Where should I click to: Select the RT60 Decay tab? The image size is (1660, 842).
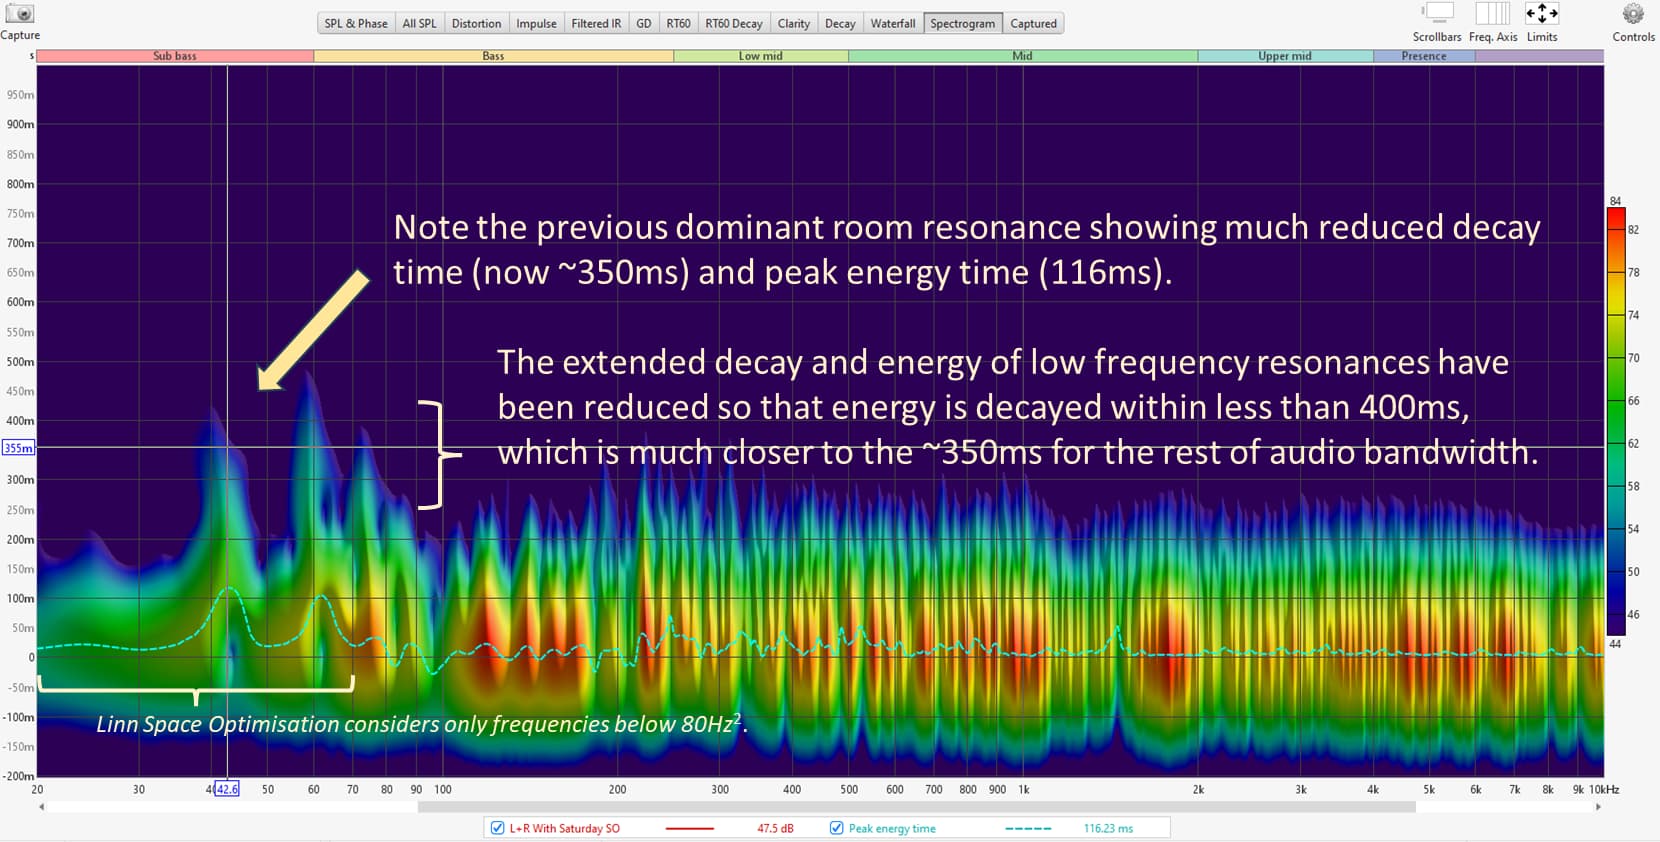coord(733,23)
